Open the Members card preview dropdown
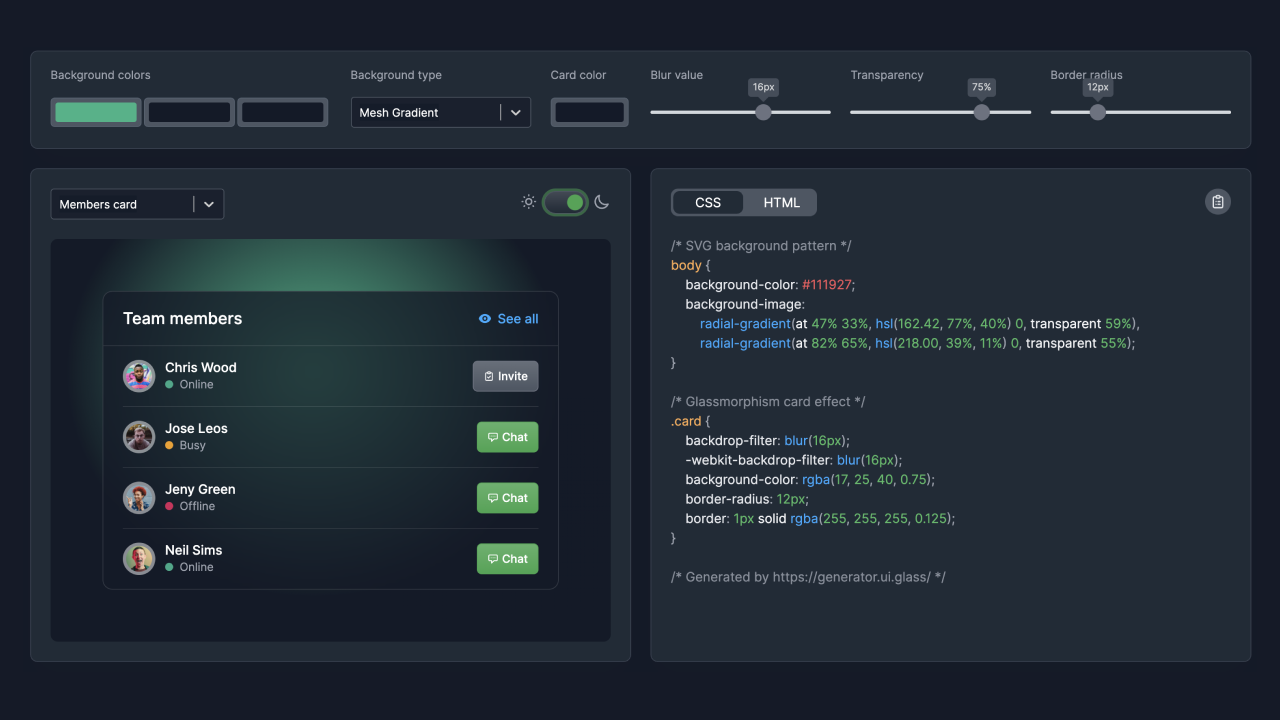 (x=137, y=203)
